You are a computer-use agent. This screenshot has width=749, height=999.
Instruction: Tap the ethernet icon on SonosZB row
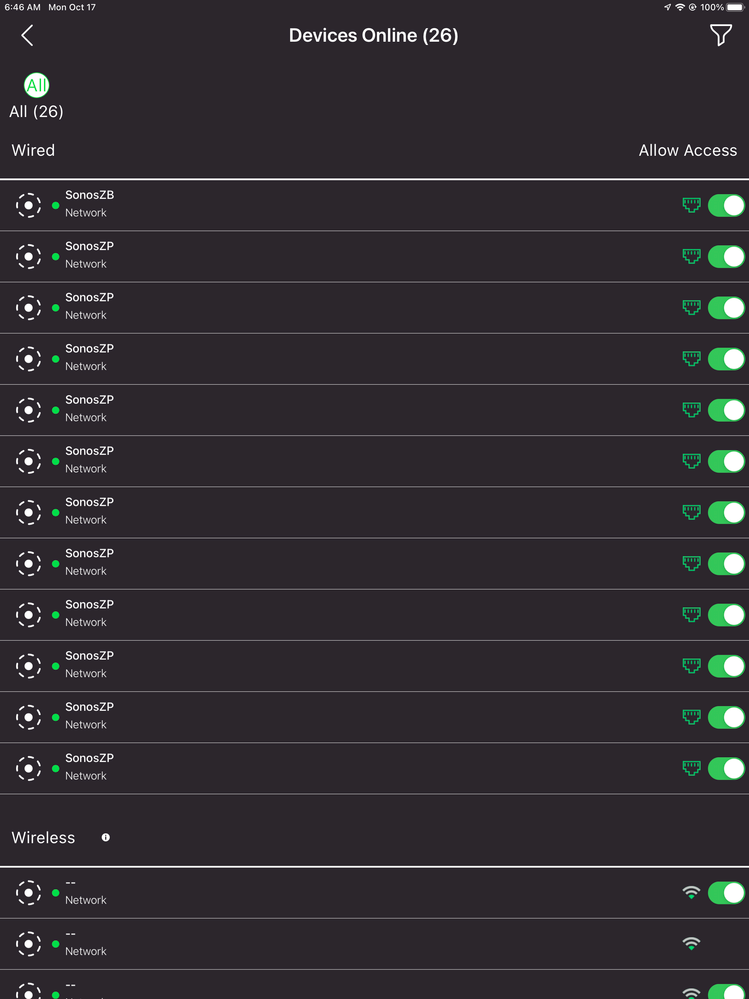[x=691, y=205]
